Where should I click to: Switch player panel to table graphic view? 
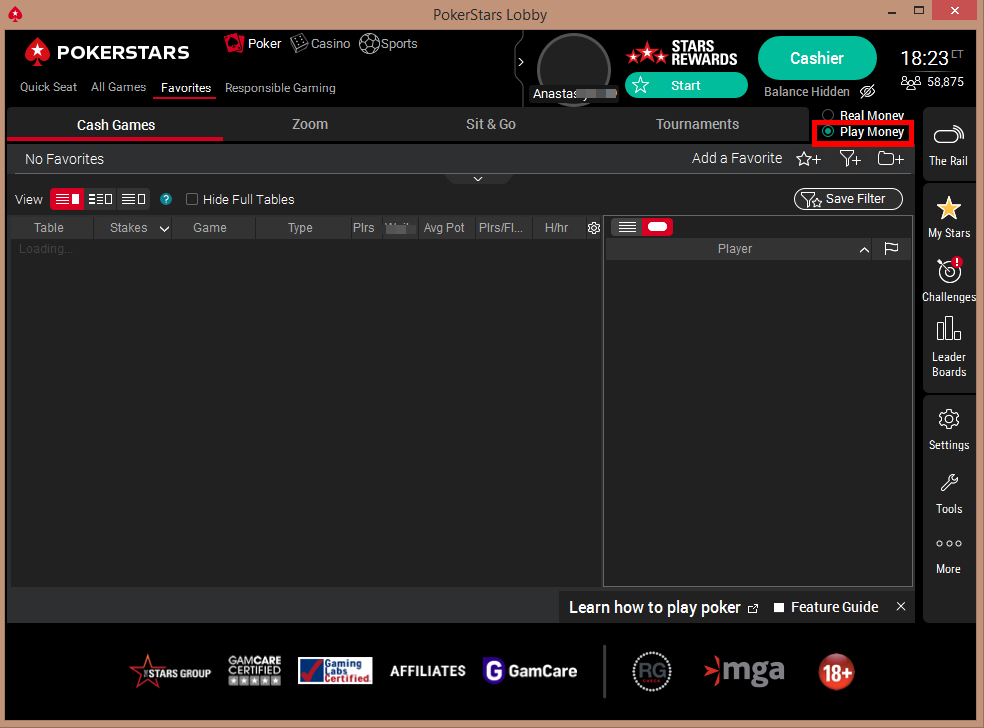(658, 227)
